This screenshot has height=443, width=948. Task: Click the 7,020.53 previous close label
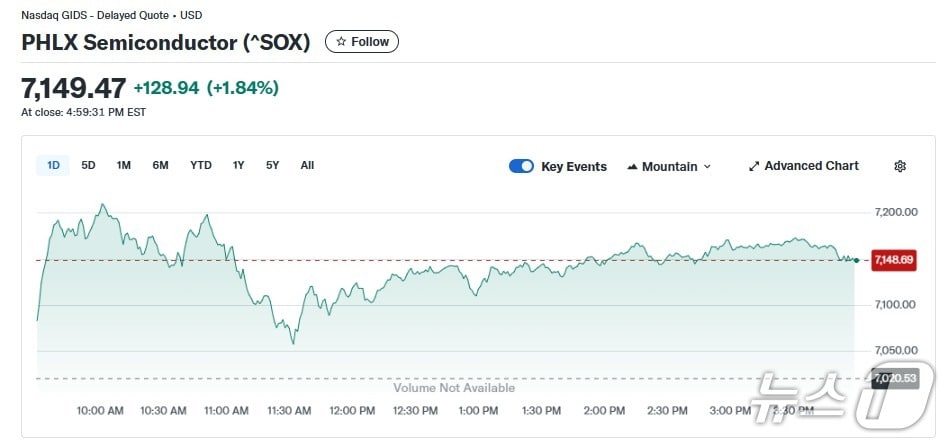[894, 379]
